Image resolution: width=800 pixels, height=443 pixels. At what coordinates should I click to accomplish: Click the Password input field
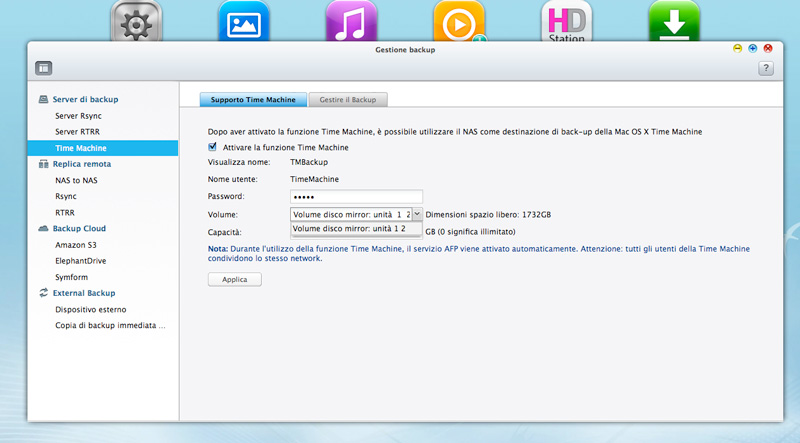click(356, 196)
